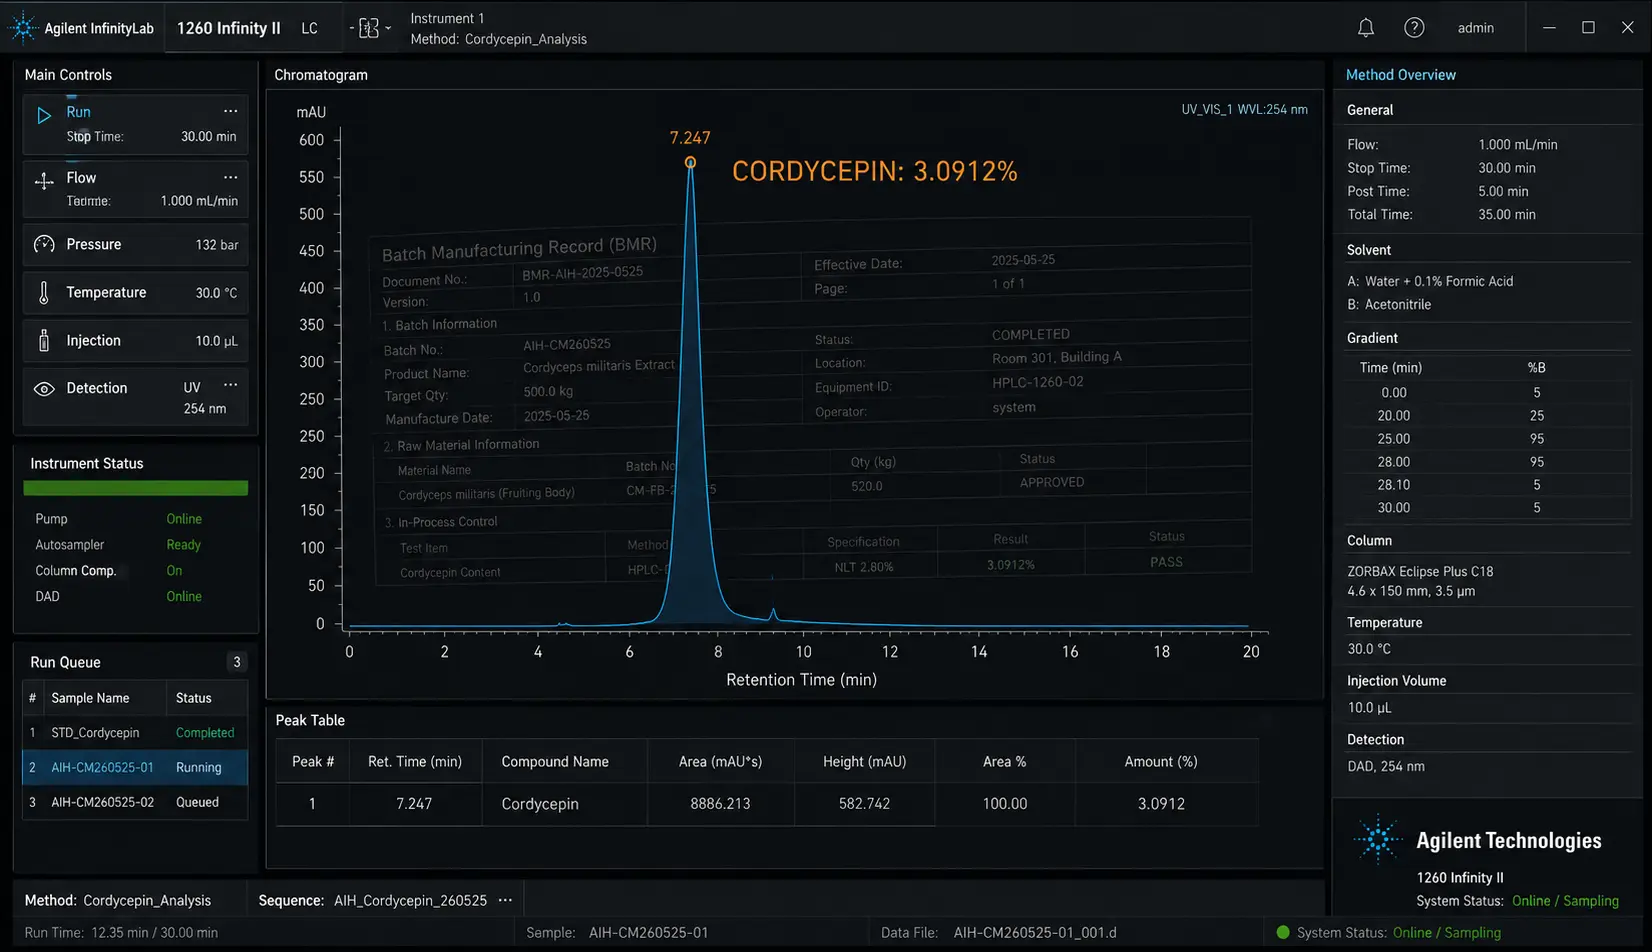The image size is (1652, 952).
Task: Click the Agilent InfinityLab logo icon
Action: click(x=22, y=28)
